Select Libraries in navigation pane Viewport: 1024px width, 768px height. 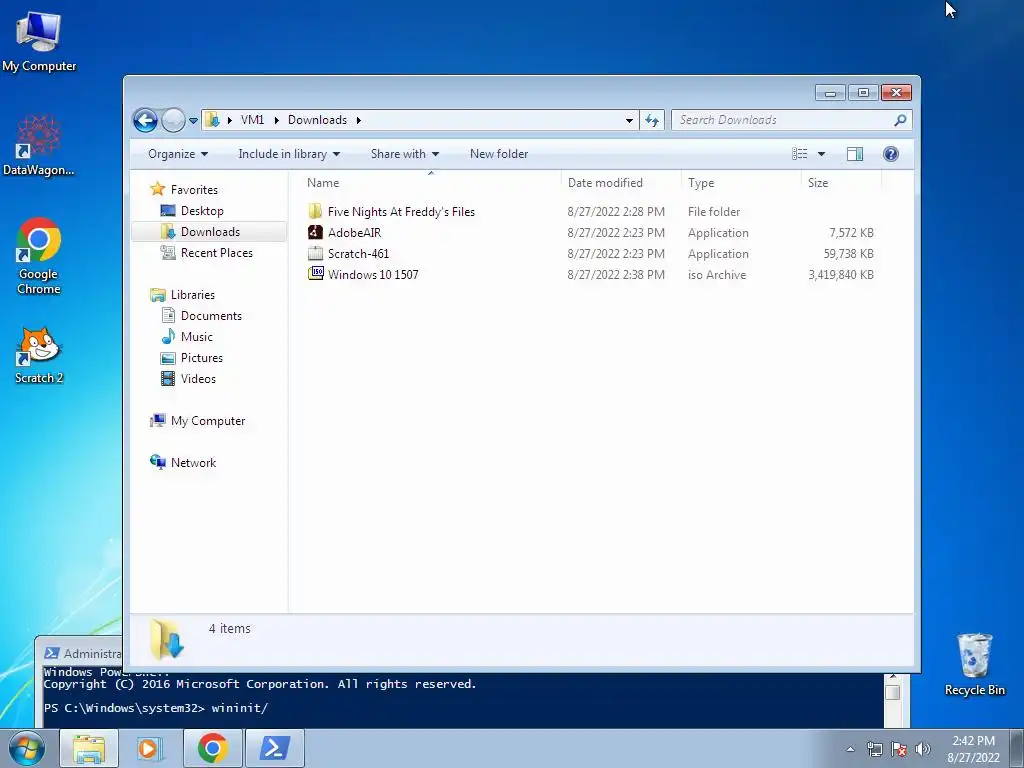click(193, 295)
